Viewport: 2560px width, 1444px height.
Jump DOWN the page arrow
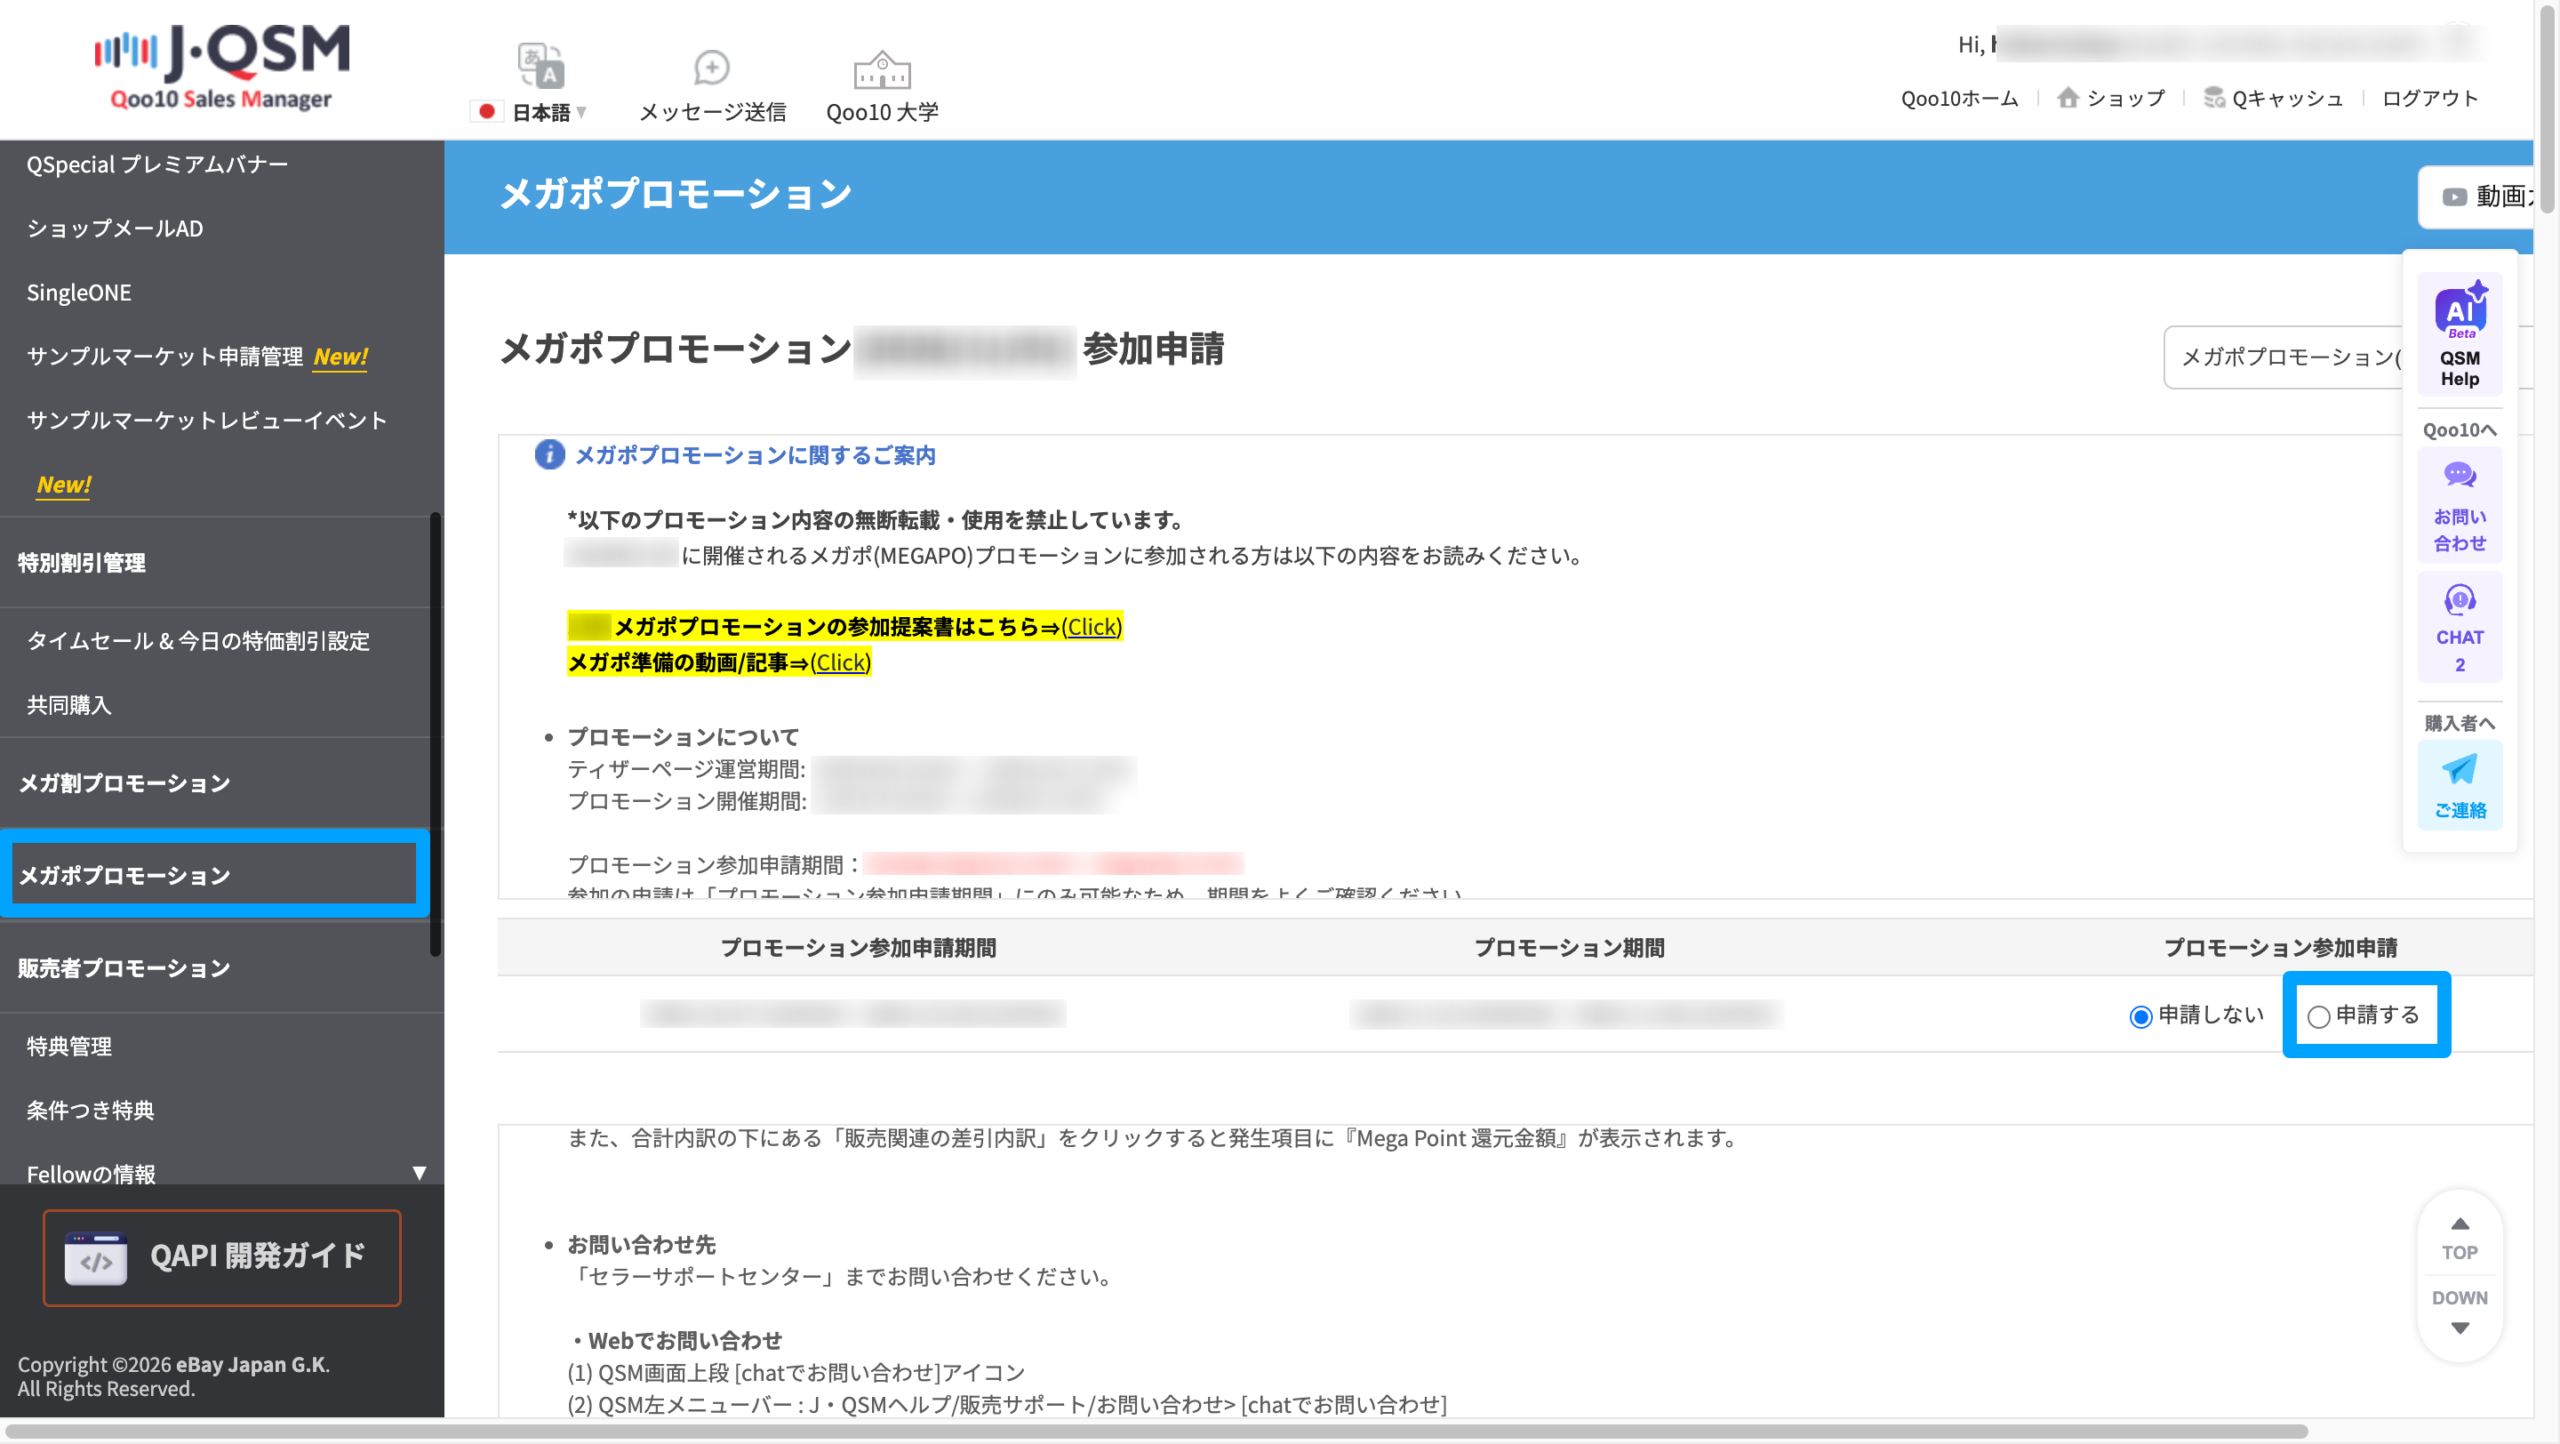coord(2460,1312)
